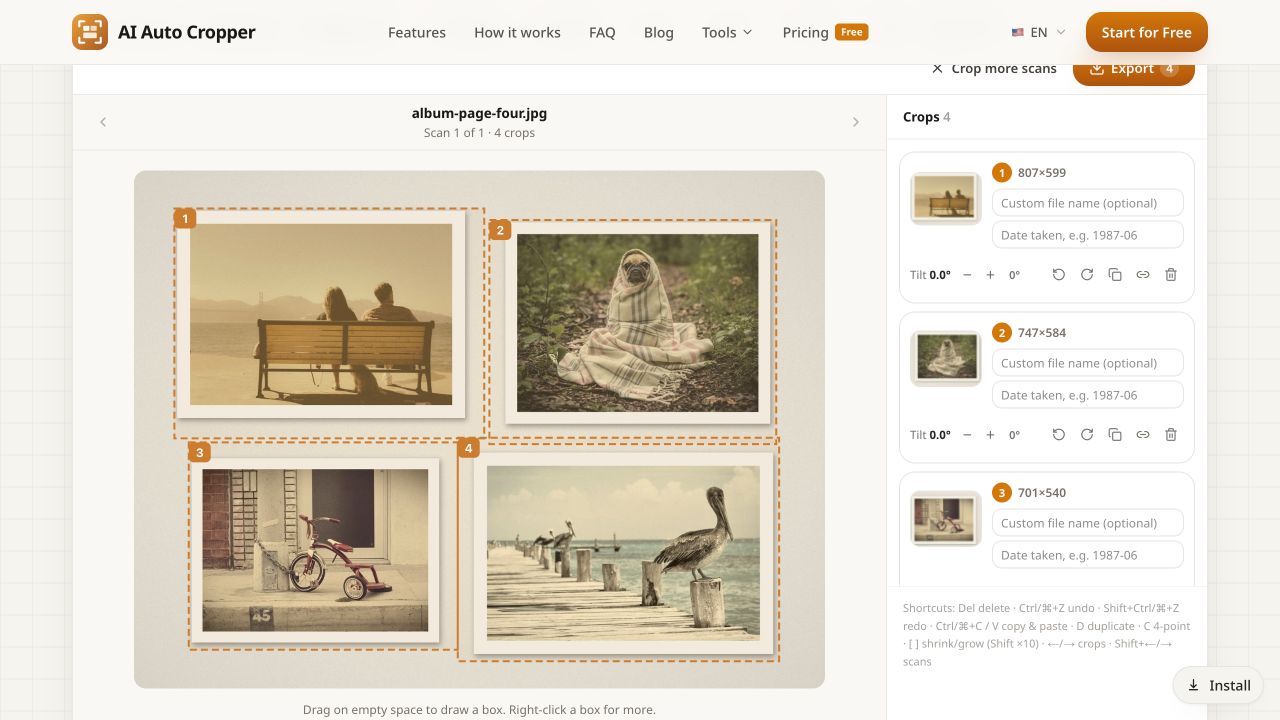1280x720 pixels.
Task: Click crop 1 custom file name field
Action: pos(1087,203)
